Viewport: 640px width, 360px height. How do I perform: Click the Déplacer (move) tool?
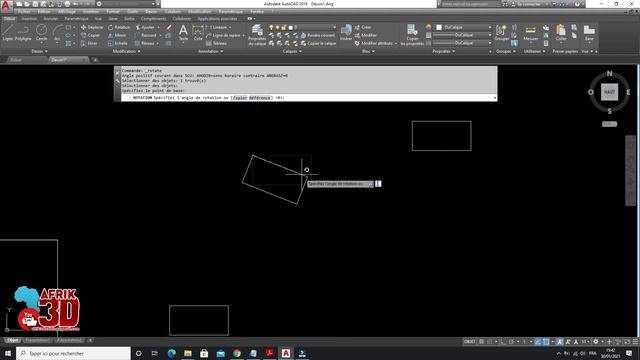coord(92,27)
